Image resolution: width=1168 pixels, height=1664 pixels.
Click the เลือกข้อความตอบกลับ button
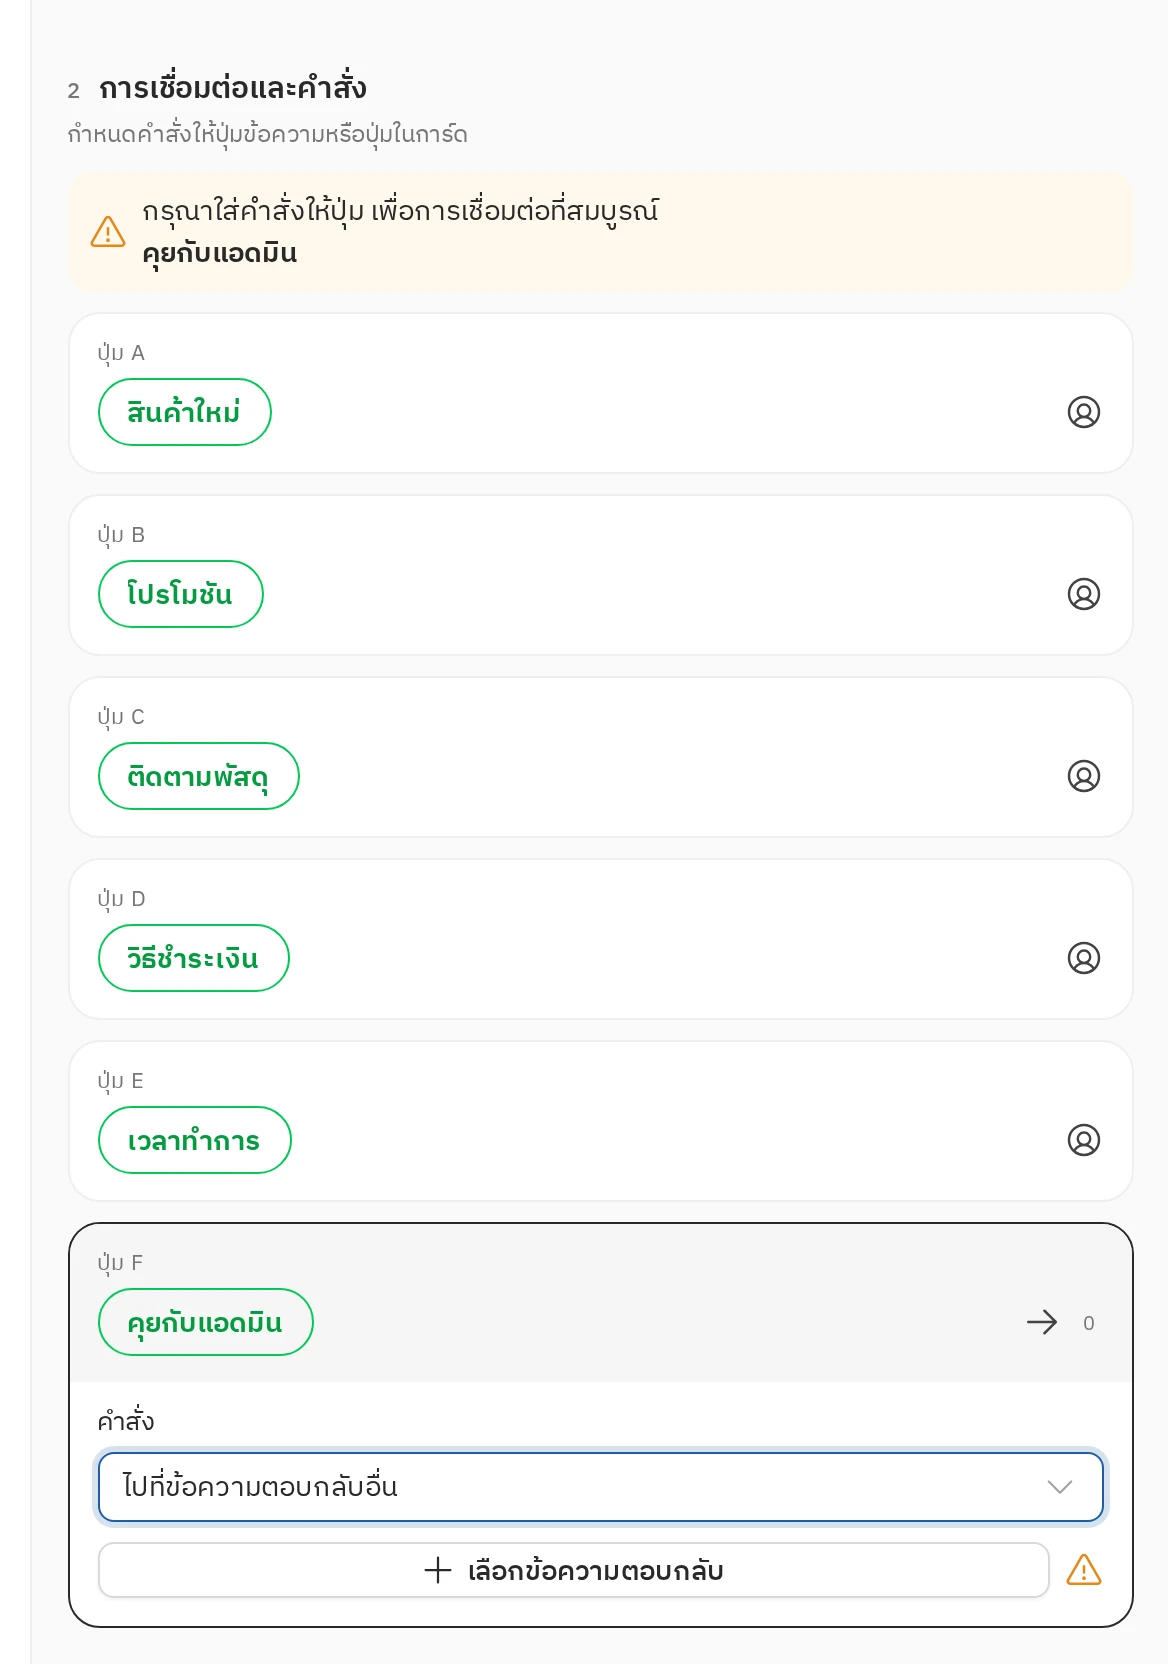574,1570
